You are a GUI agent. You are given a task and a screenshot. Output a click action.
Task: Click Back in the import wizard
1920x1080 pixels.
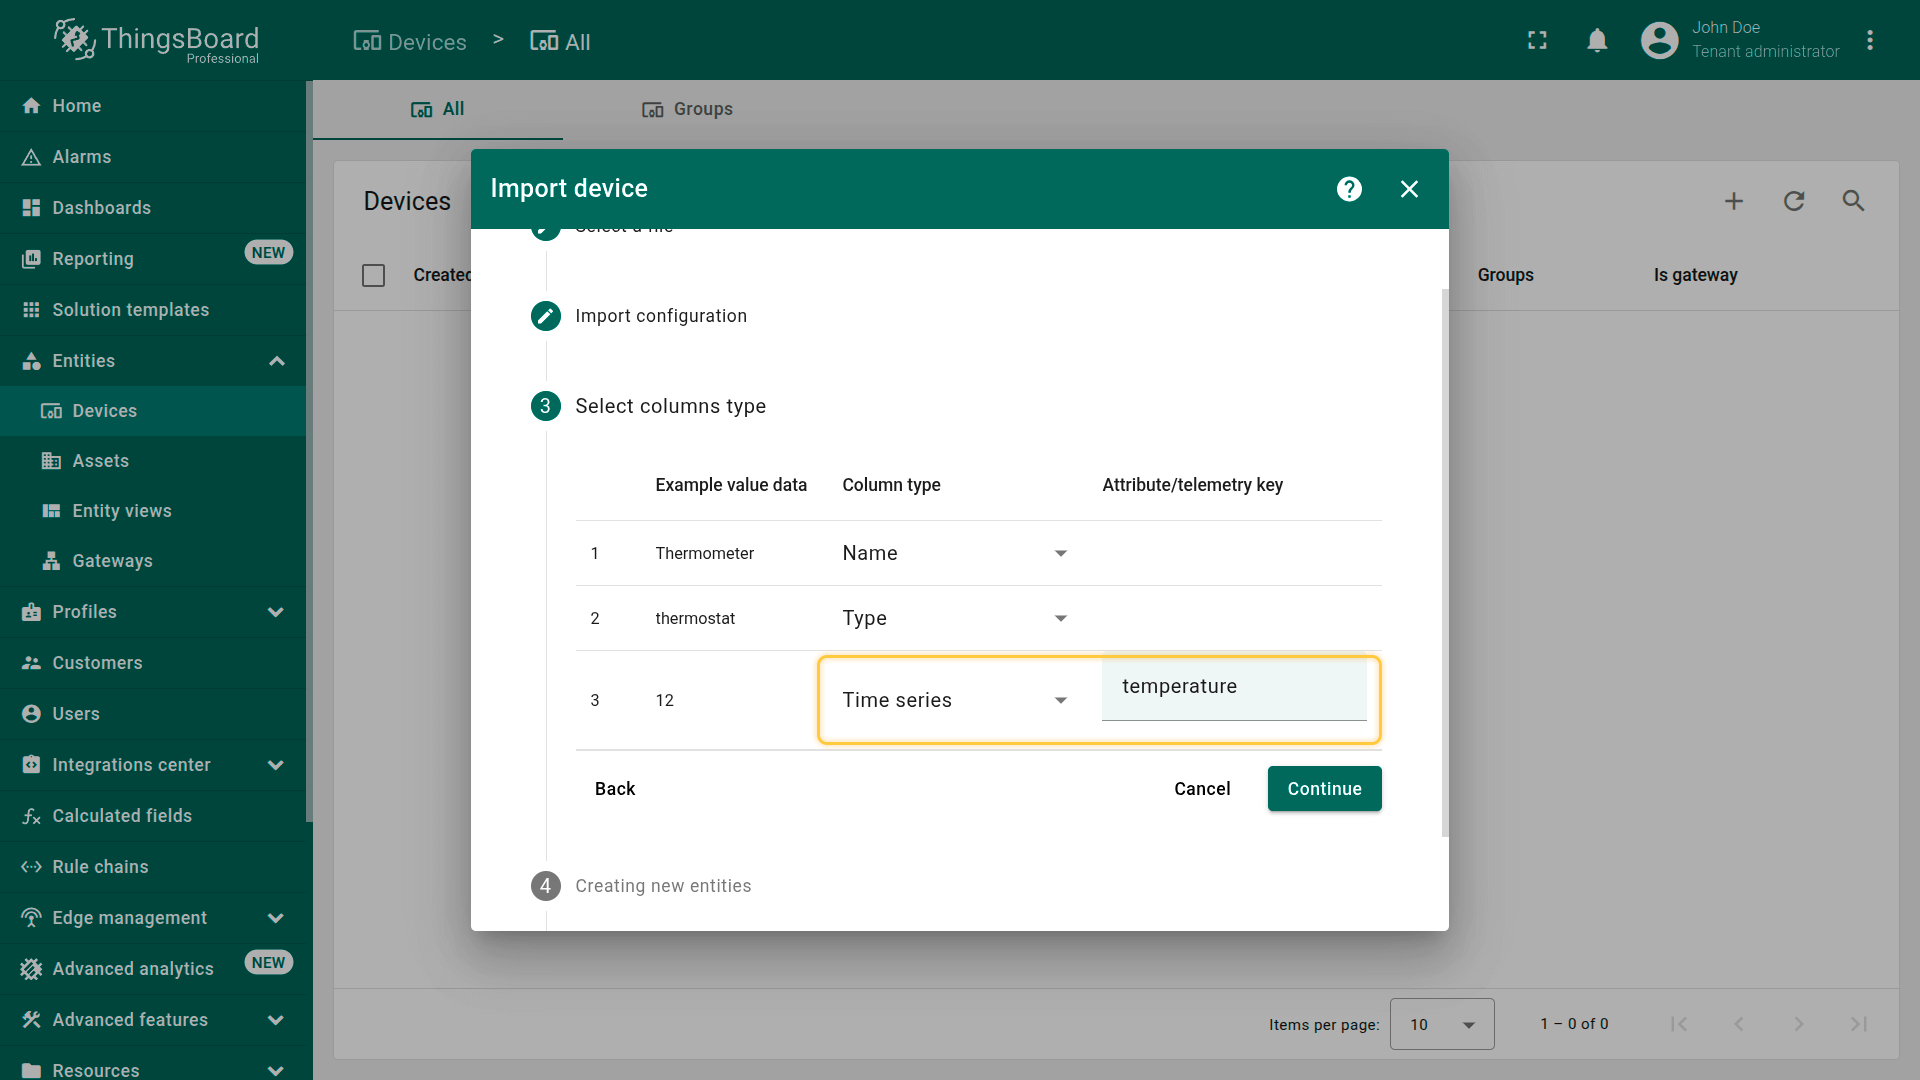(x=614, y=789)
